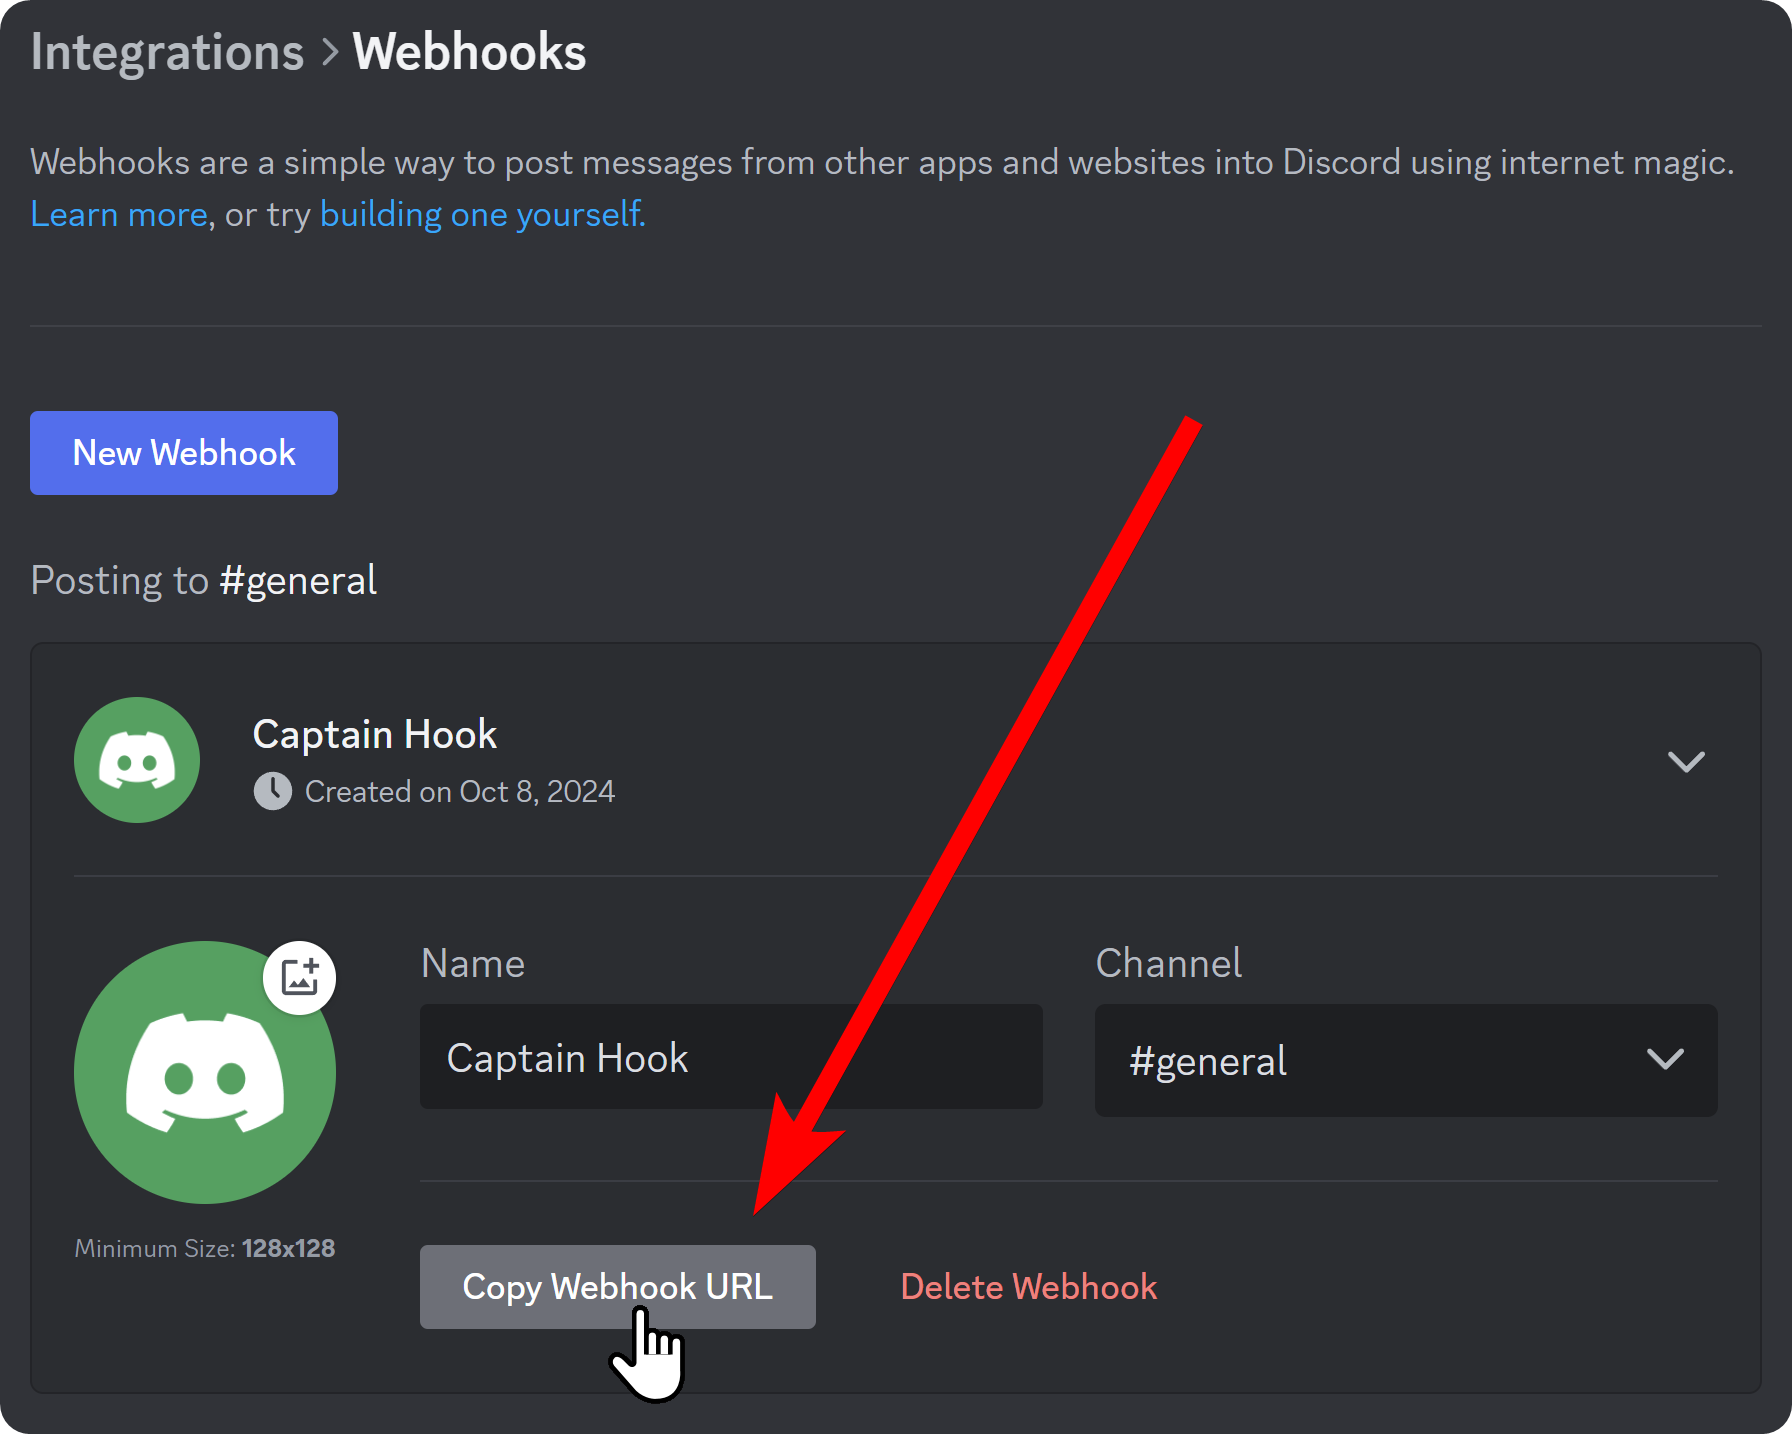Select the Webhooks breadcrumb label
The height and width of the screenshot is (1434, 1792).
click(469, 51)
